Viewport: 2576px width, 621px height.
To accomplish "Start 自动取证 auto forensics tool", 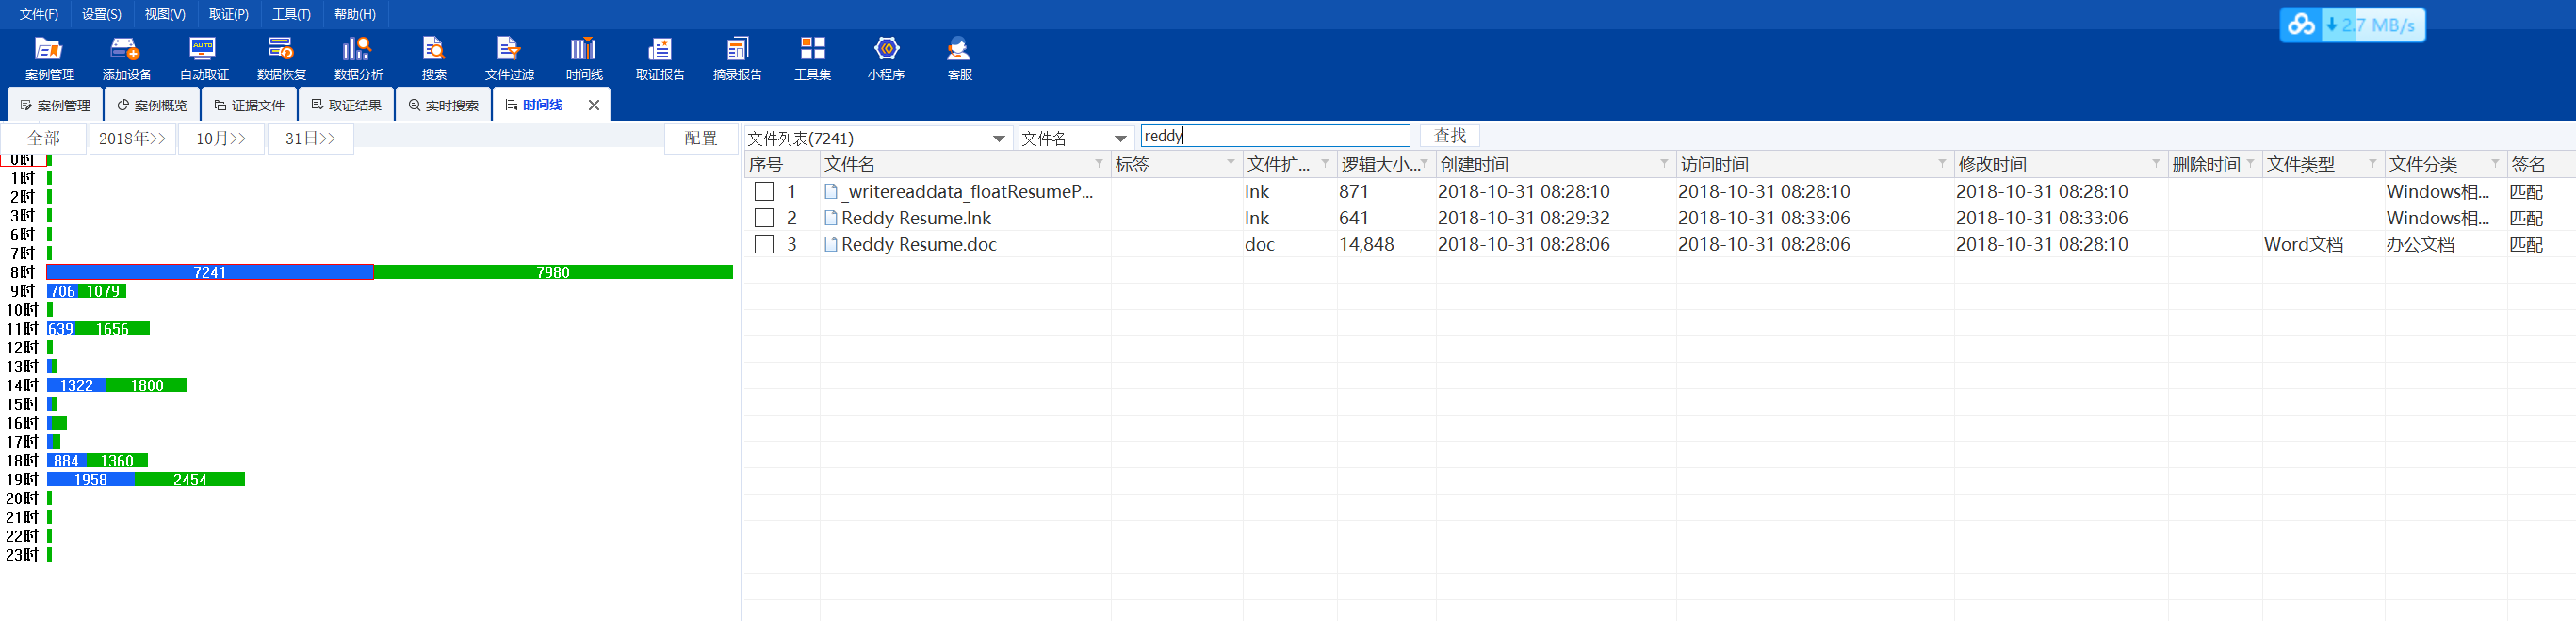I will [x=204, y=58].
